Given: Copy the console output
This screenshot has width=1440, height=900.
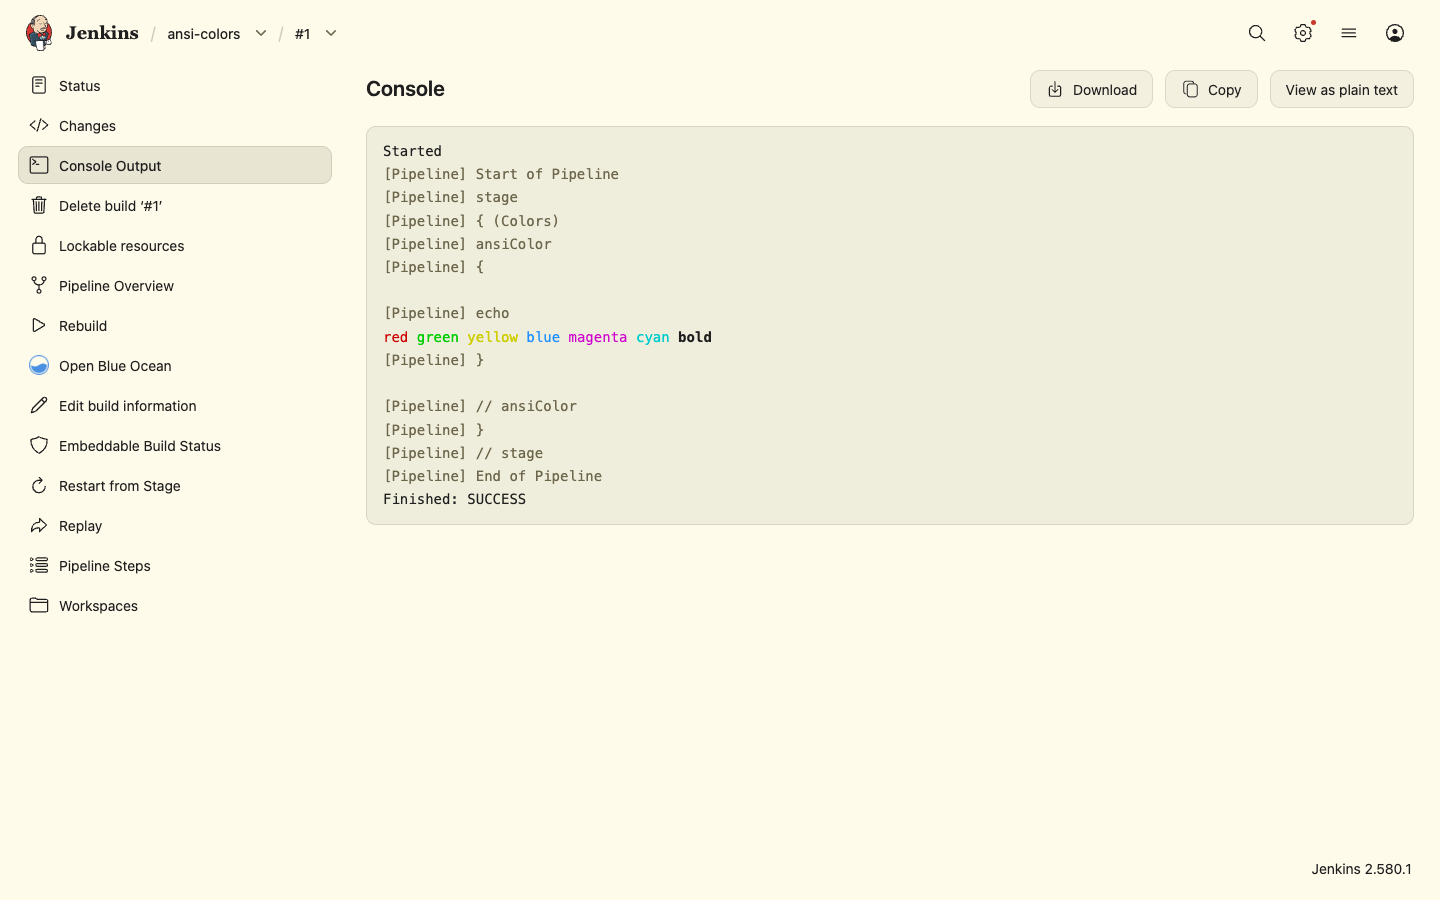Looking at the screenshot, I should point(1211,89).
